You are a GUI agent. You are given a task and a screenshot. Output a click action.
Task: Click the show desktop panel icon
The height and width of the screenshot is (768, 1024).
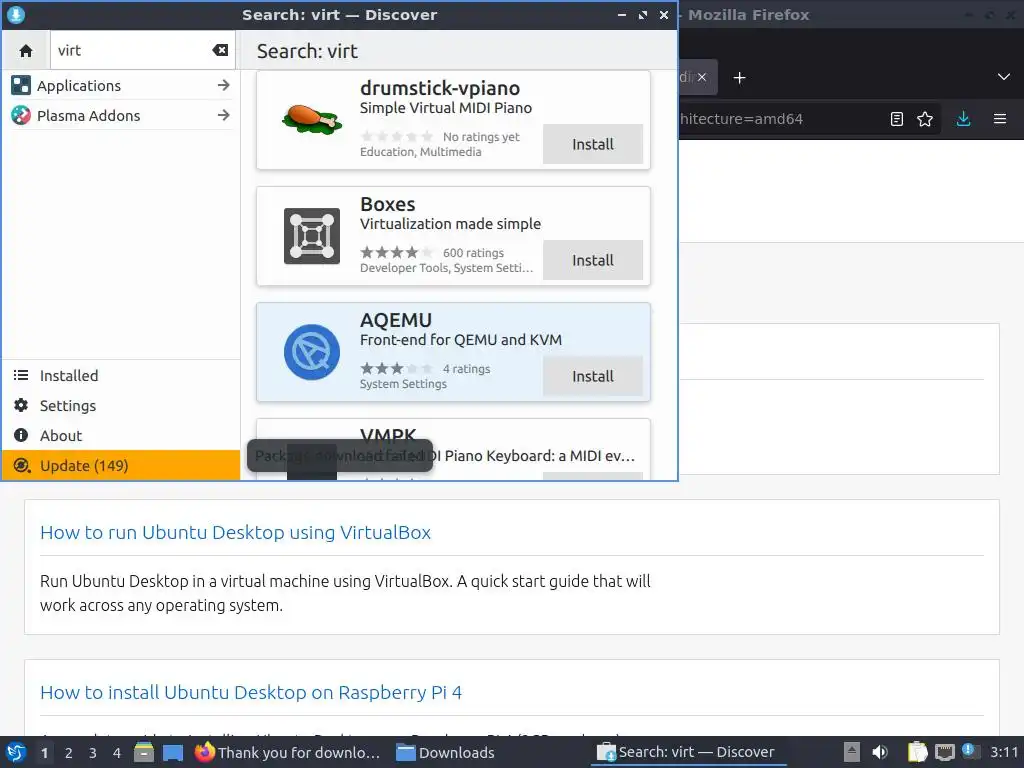(x=172, y=752)
